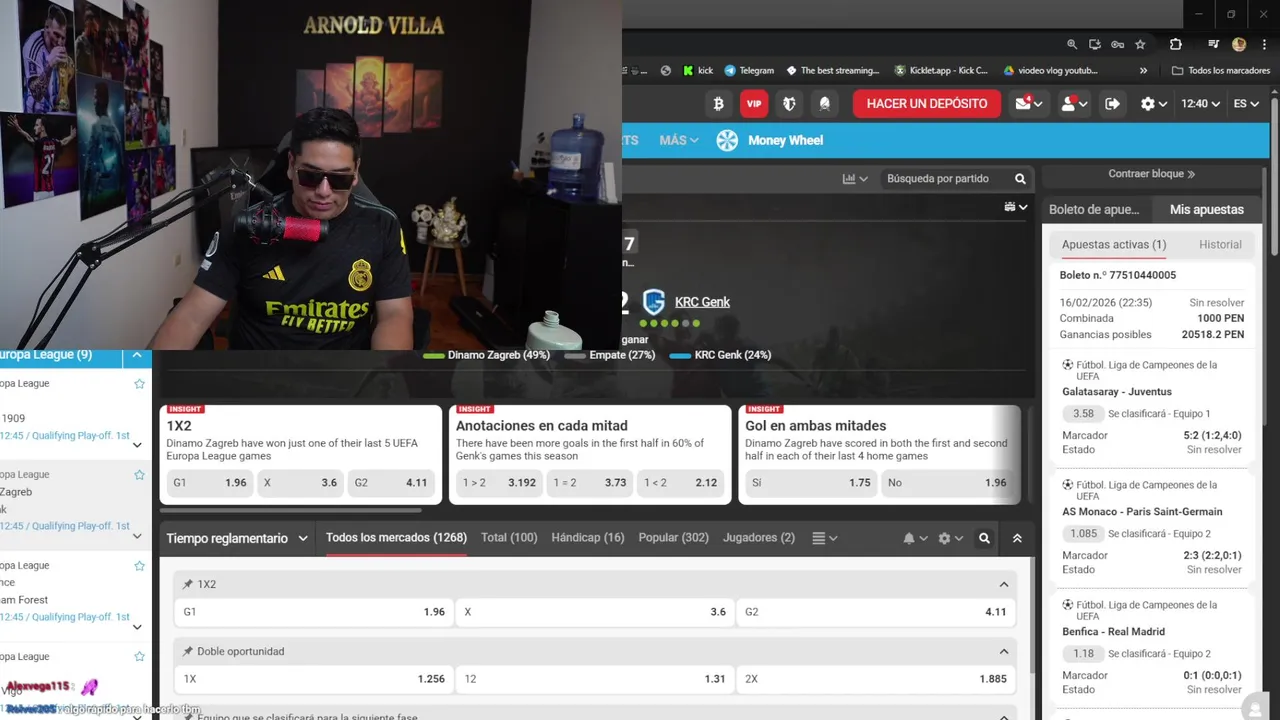Switch to the Jugadores (2) tab

[759, 538]
